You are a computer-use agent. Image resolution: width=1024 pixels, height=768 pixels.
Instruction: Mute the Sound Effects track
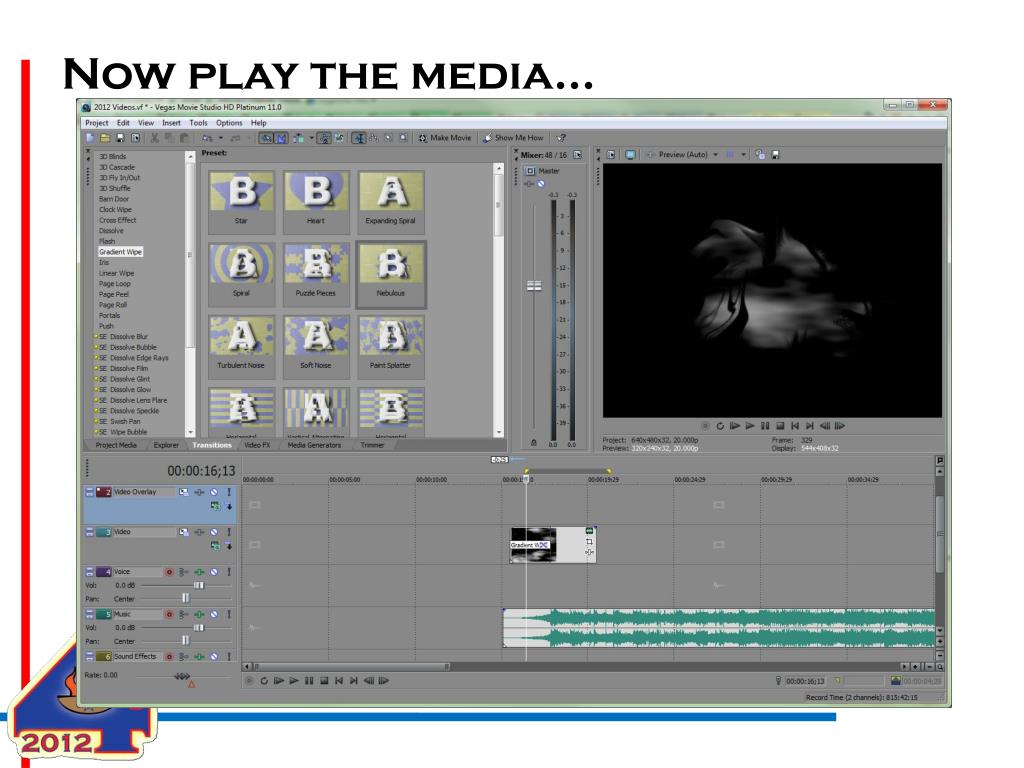[214, 656]
